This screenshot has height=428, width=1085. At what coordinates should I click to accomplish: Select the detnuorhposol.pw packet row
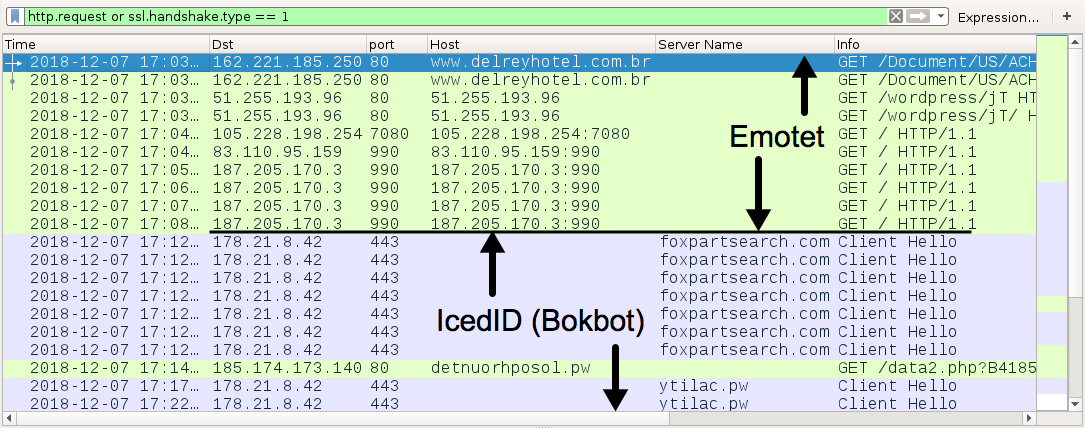pos(520,369)
